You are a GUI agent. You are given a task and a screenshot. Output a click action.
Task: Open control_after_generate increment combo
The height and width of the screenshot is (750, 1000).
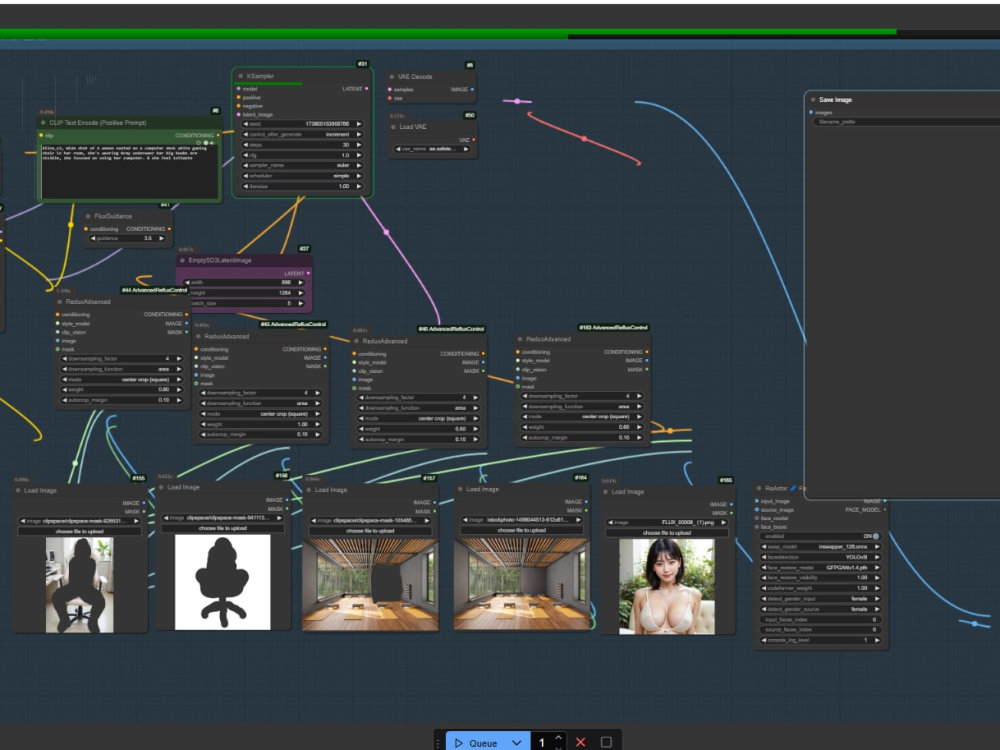pos(302,135)
